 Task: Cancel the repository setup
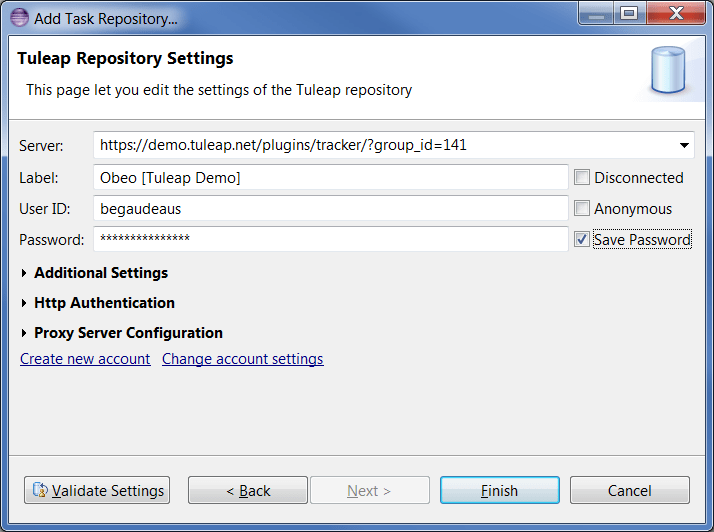pyautogui.click(x=629, y=490)
